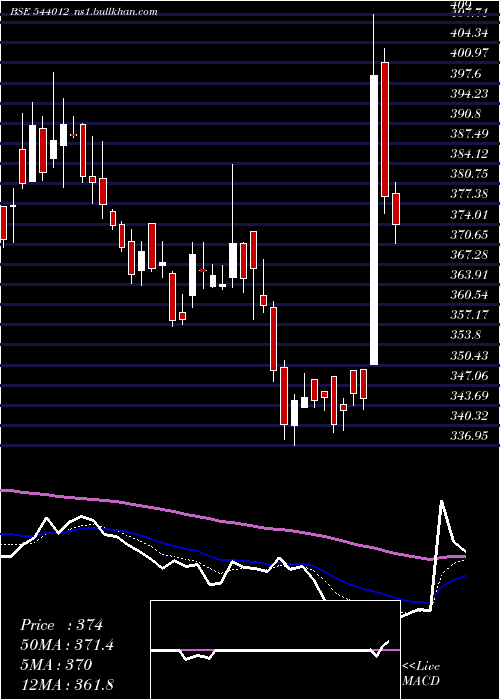This screenshot has width=500, height=700.
Task: Click the tallest white bullish candle
Action: point(374,220)
